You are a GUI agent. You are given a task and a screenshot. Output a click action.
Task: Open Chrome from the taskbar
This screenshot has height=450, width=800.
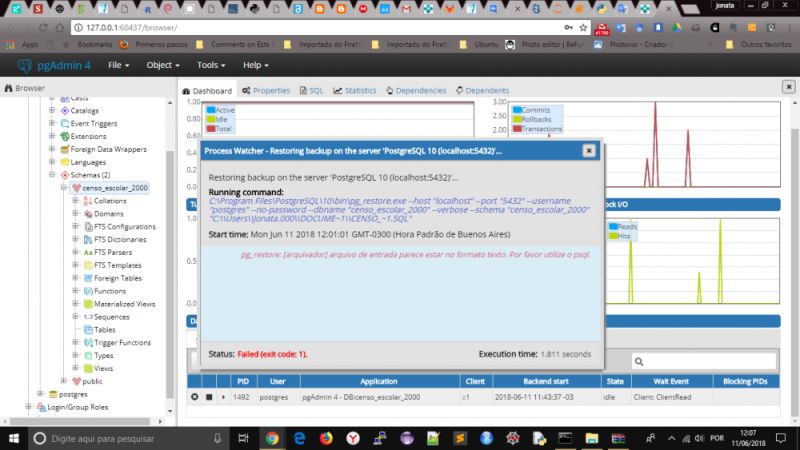272,438
